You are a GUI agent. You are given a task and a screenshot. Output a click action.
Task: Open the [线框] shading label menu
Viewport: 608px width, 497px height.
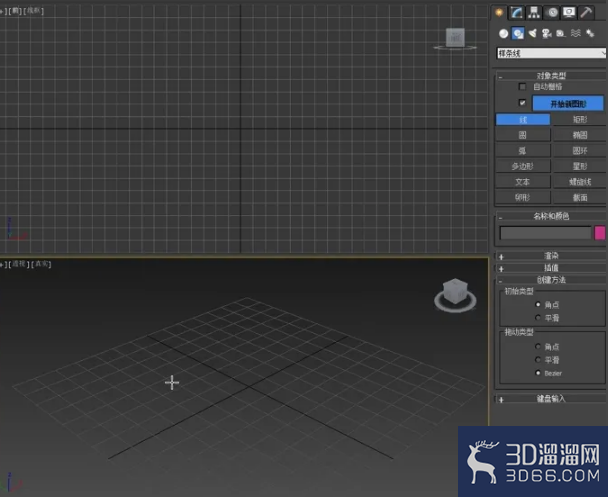(34, 11)
